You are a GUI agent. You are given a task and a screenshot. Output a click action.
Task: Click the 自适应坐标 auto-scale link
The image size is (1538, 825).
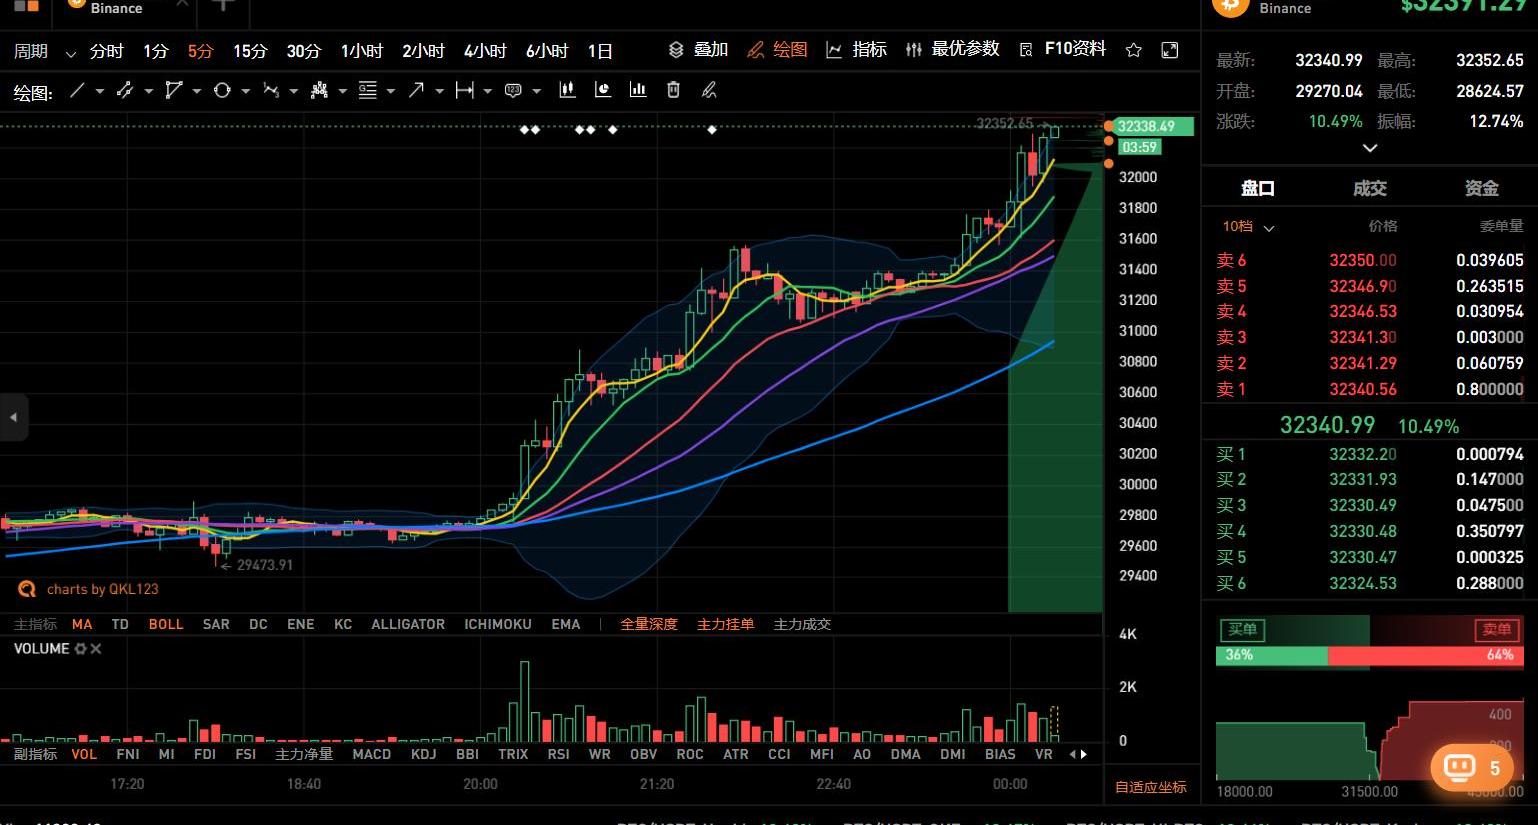click(1150, 787)
